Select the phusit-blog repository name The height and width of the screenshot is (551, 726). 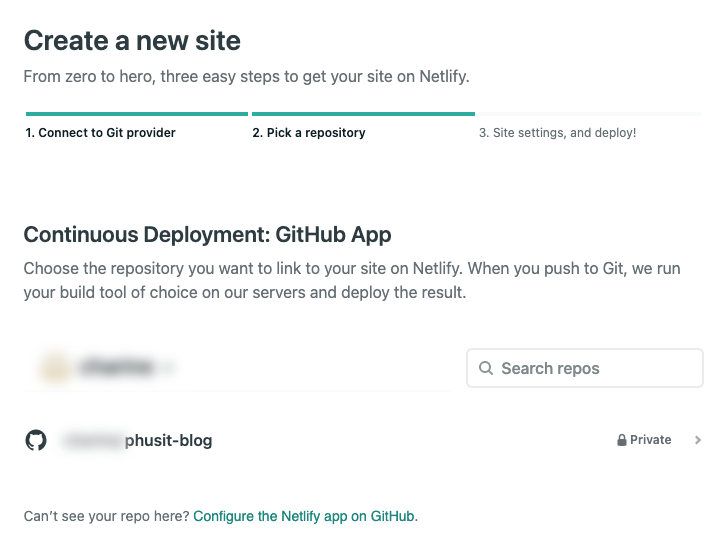[x=168, y=440]
